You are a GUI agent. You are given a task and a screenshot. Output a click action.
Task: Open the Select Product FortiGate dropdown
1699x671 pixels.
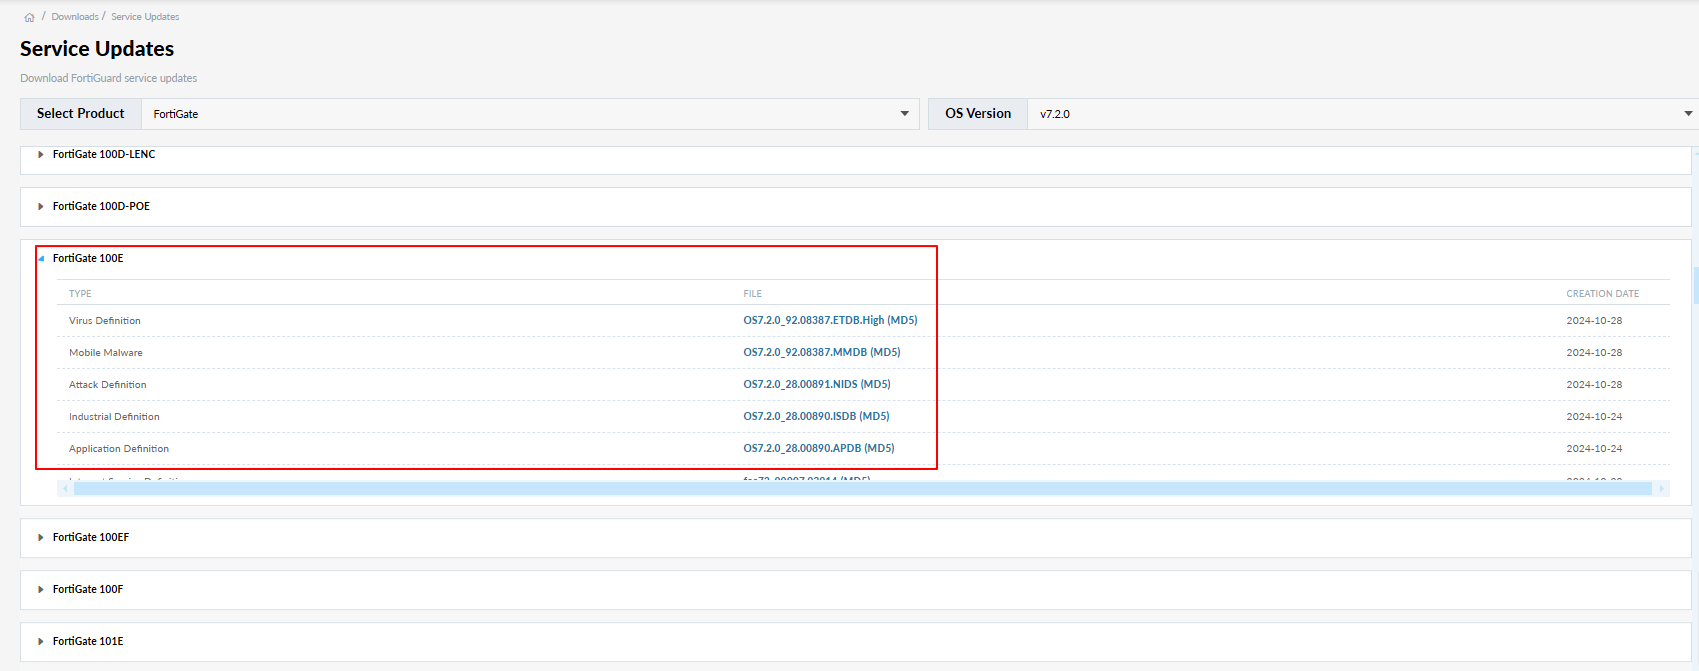530,114
